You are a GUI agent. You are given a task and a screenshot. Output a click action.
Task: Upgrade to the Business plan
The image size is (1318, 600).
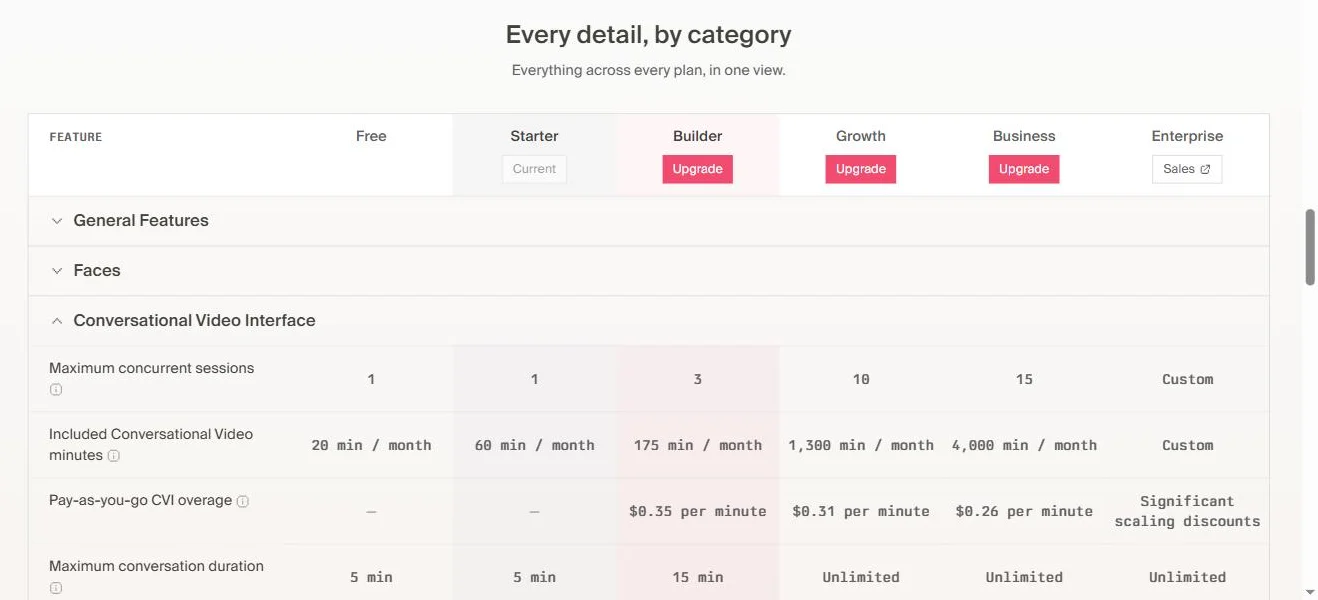1024,169
